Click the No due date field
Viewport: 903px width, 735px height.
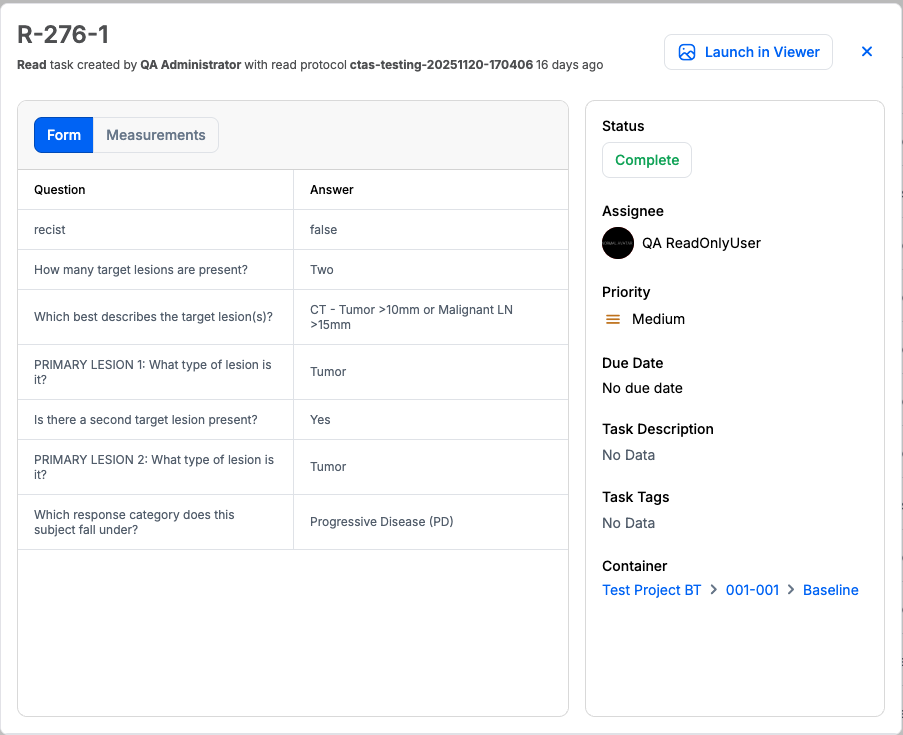point(642,388)
